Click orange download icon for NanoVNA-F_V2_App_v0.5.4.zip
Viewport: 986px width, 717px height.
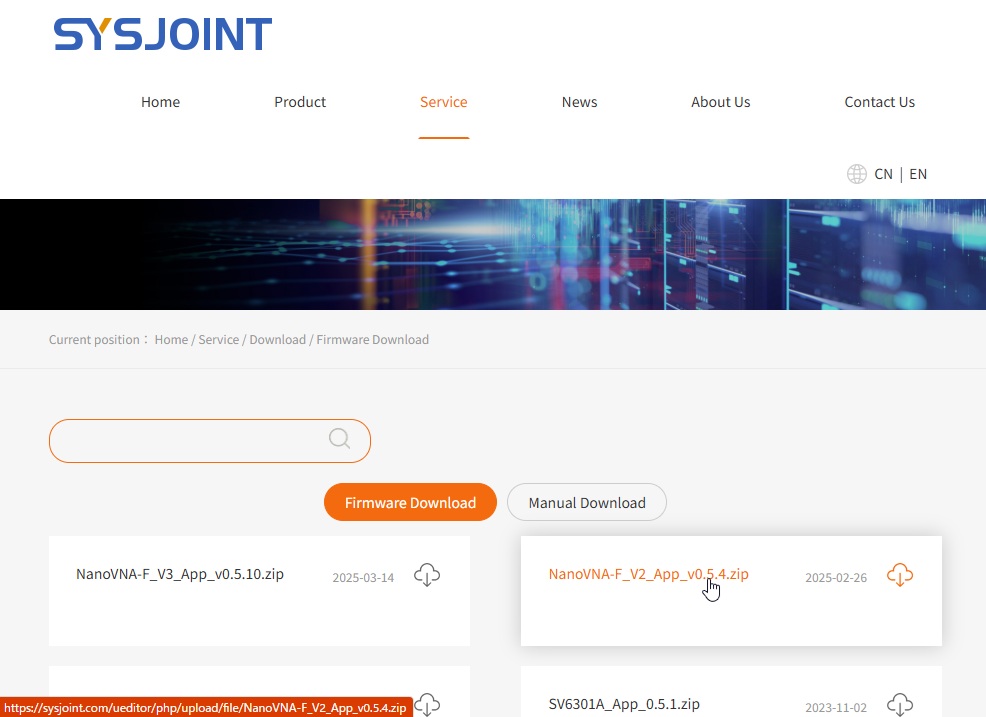click(900, 575)
